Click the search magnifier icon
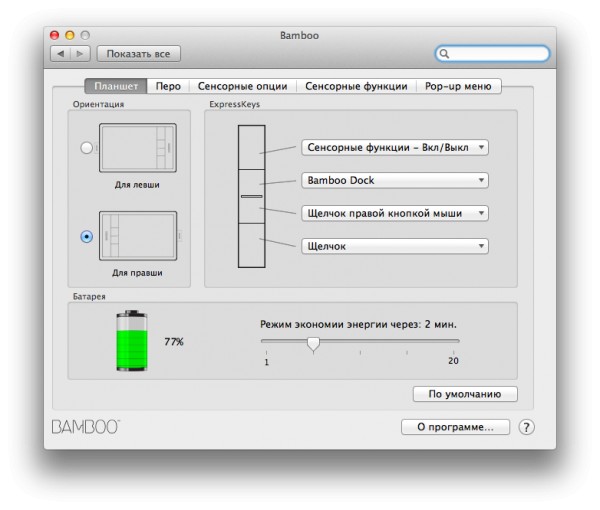600x510 pixels. pos(444,54)
